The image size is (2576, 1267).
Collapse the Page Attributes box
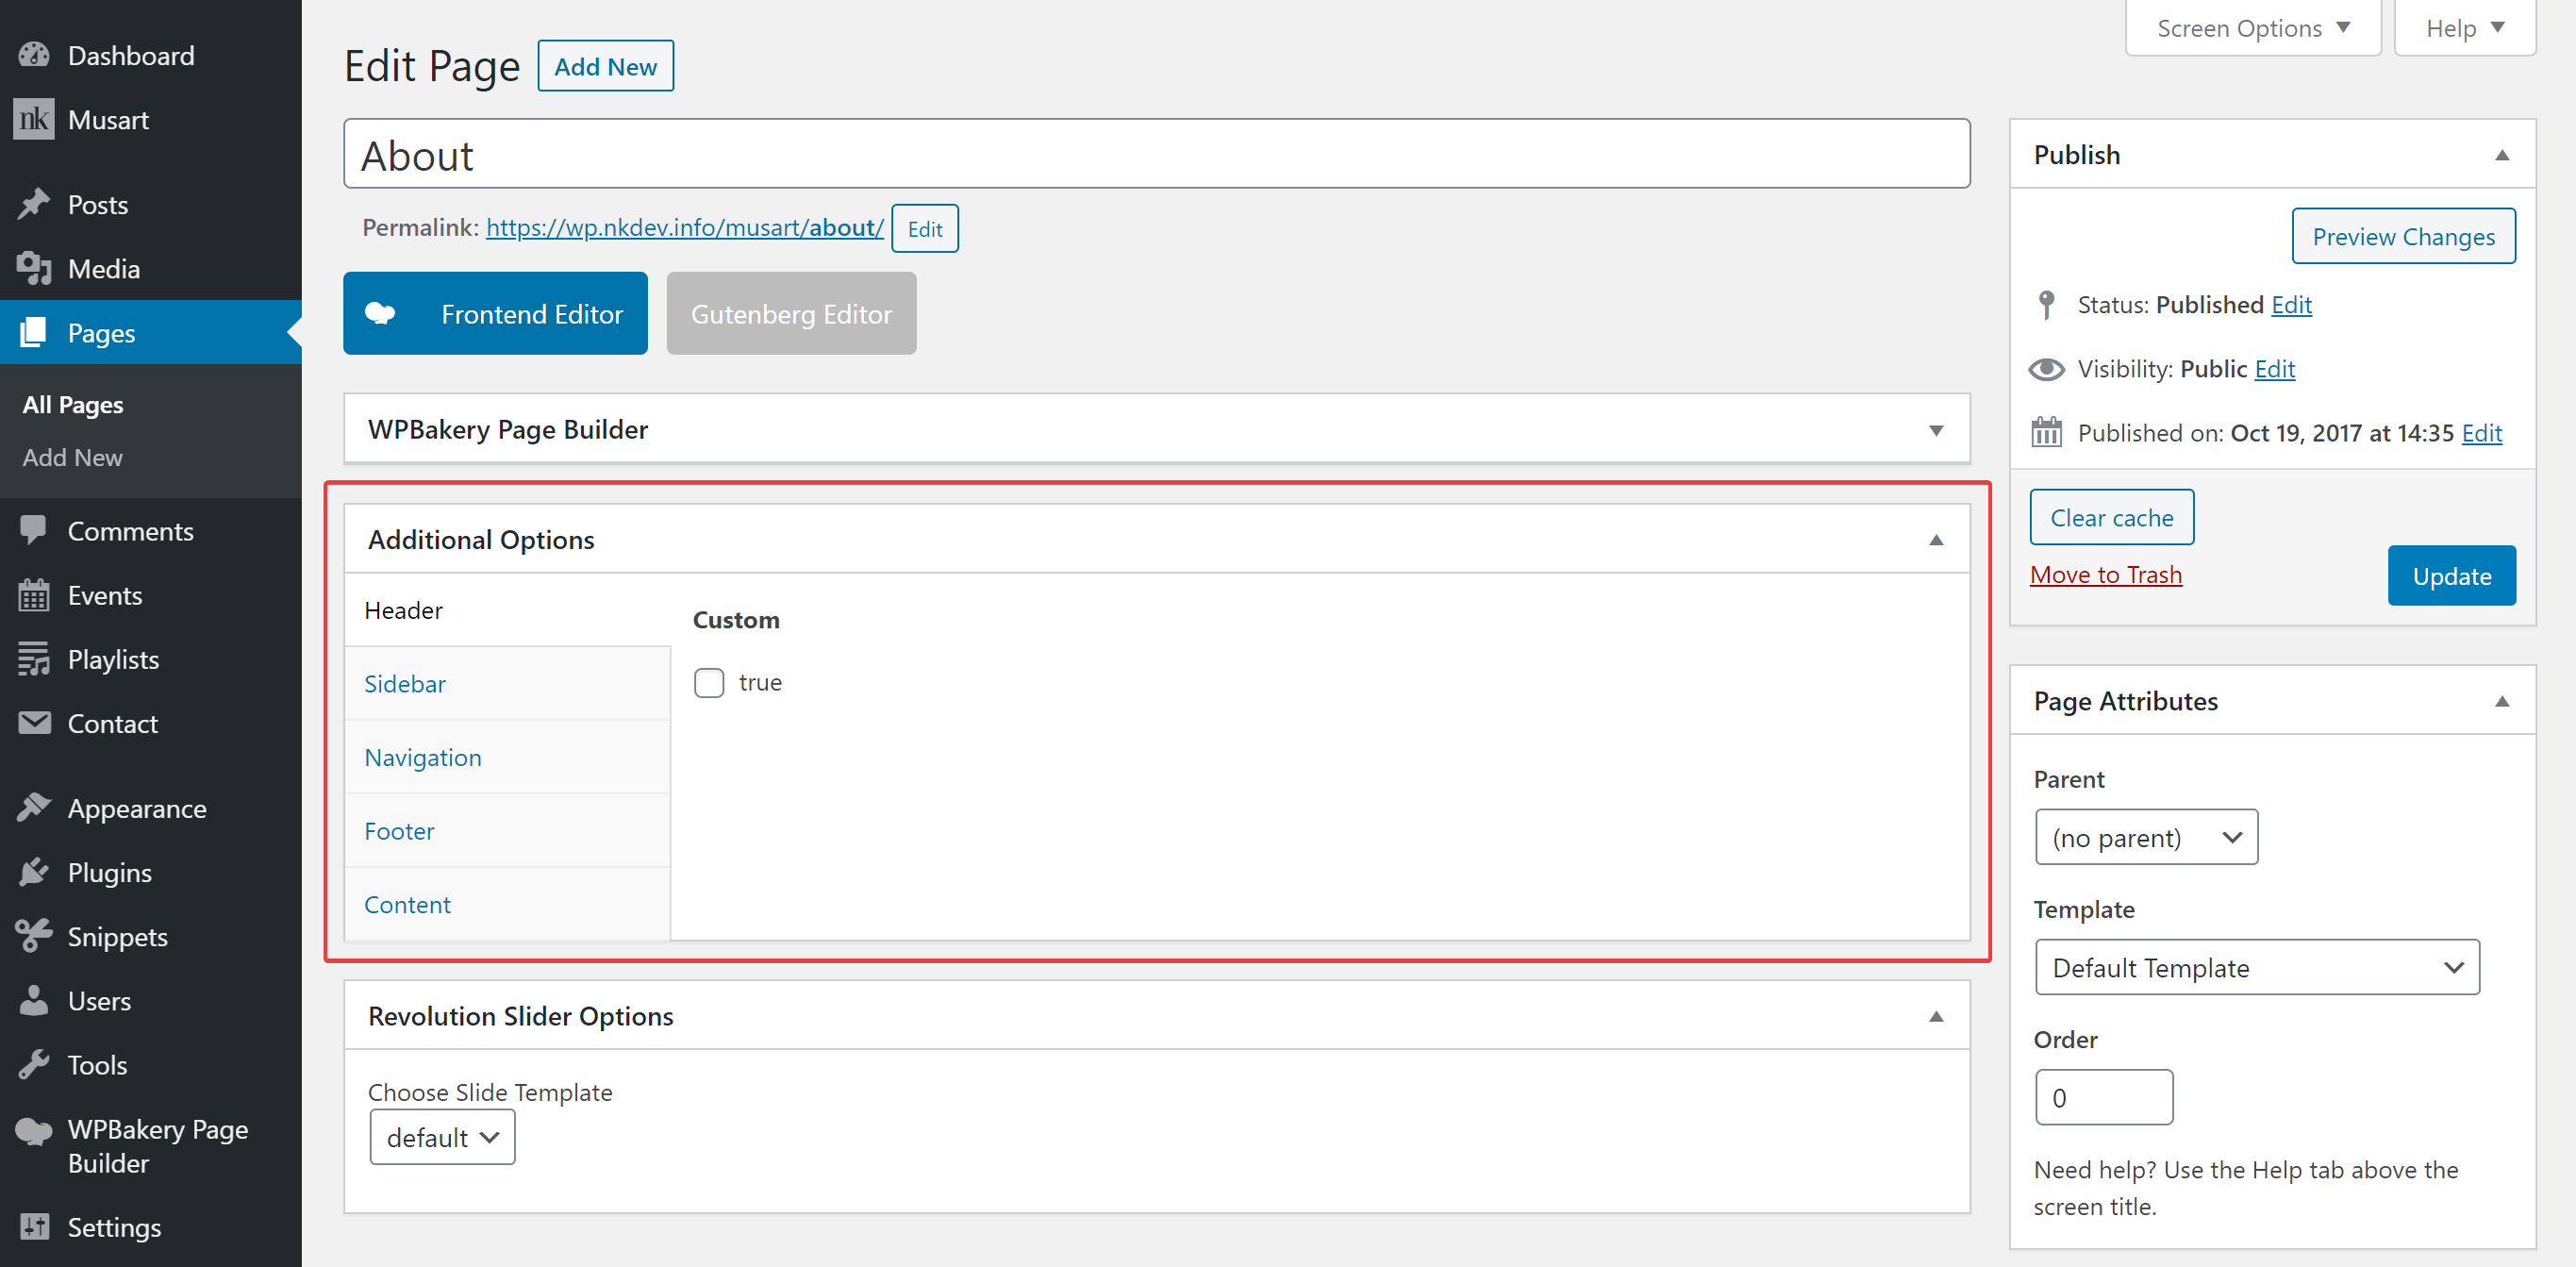[2502, 701]
